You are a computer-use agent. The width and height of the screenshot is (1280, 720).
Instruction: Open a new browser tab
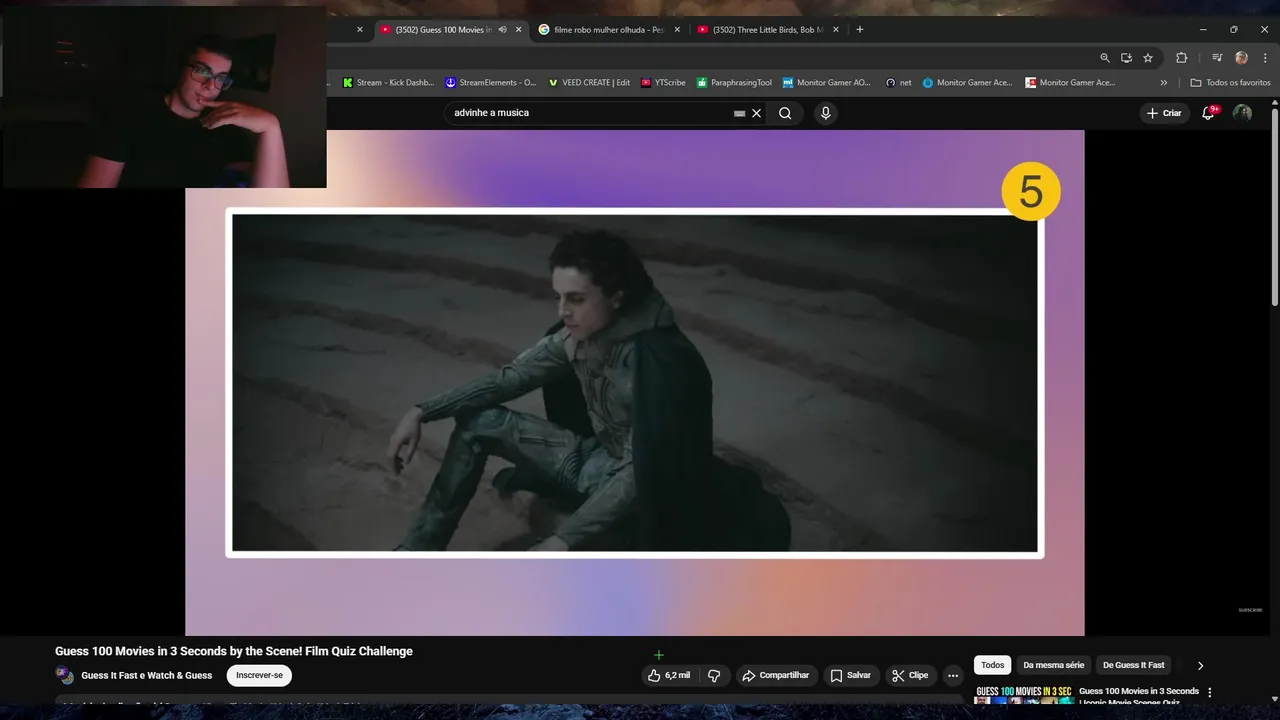[x=859, y=30]
